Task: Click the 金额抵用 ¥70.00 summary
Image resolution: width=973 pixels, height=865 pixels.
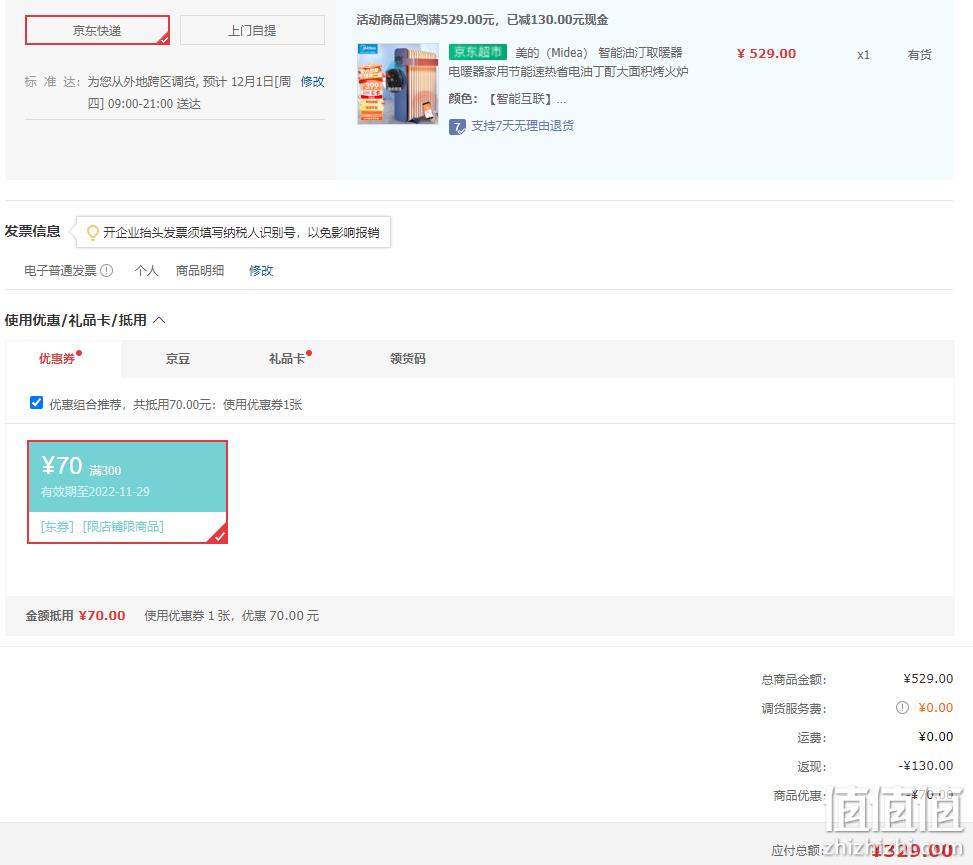Action: coord(75,616)
